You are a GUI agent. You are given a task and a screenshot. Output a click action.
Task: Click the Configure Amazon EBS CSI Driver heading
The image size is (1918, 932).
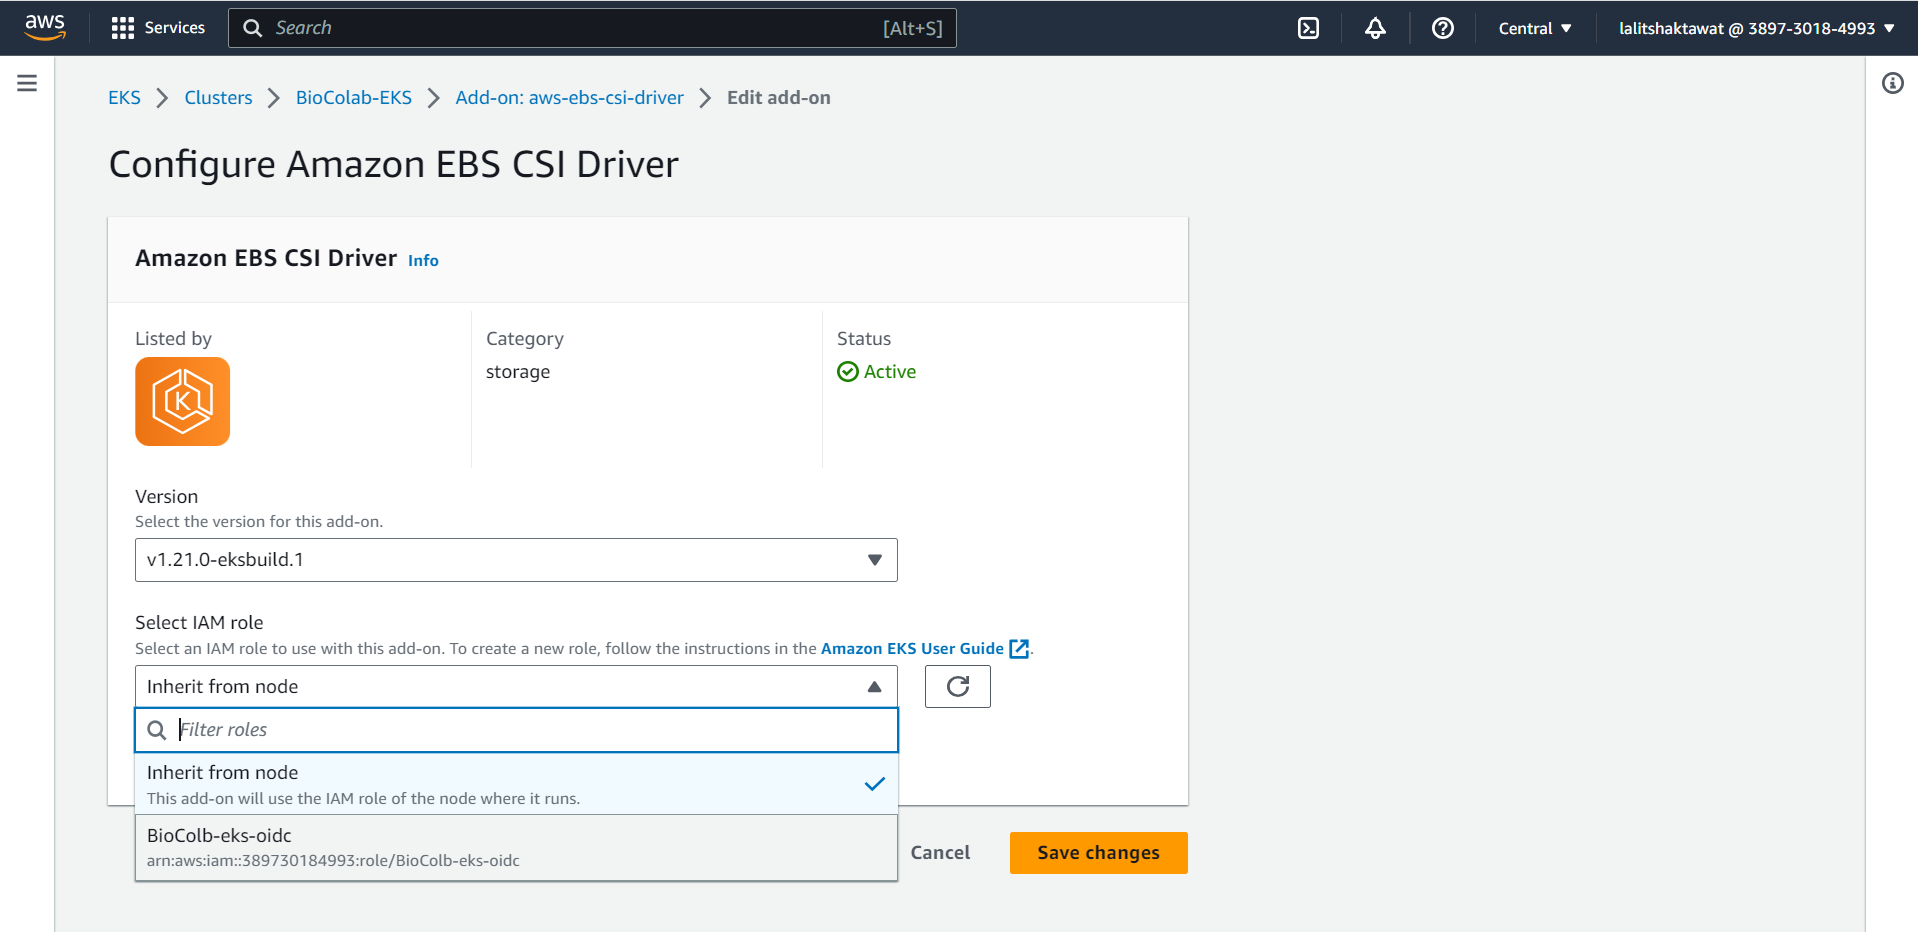pyautogui.click(x=393, y=164)
